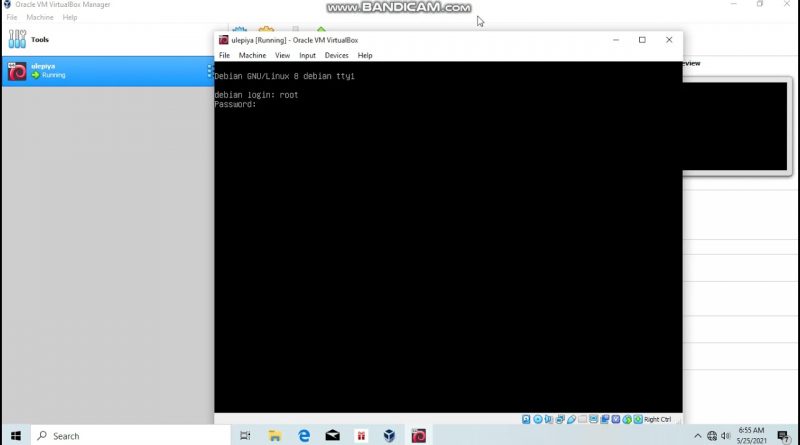
Task: Switch to running Debian VM taskbar icon
Action: coord(418,436)
